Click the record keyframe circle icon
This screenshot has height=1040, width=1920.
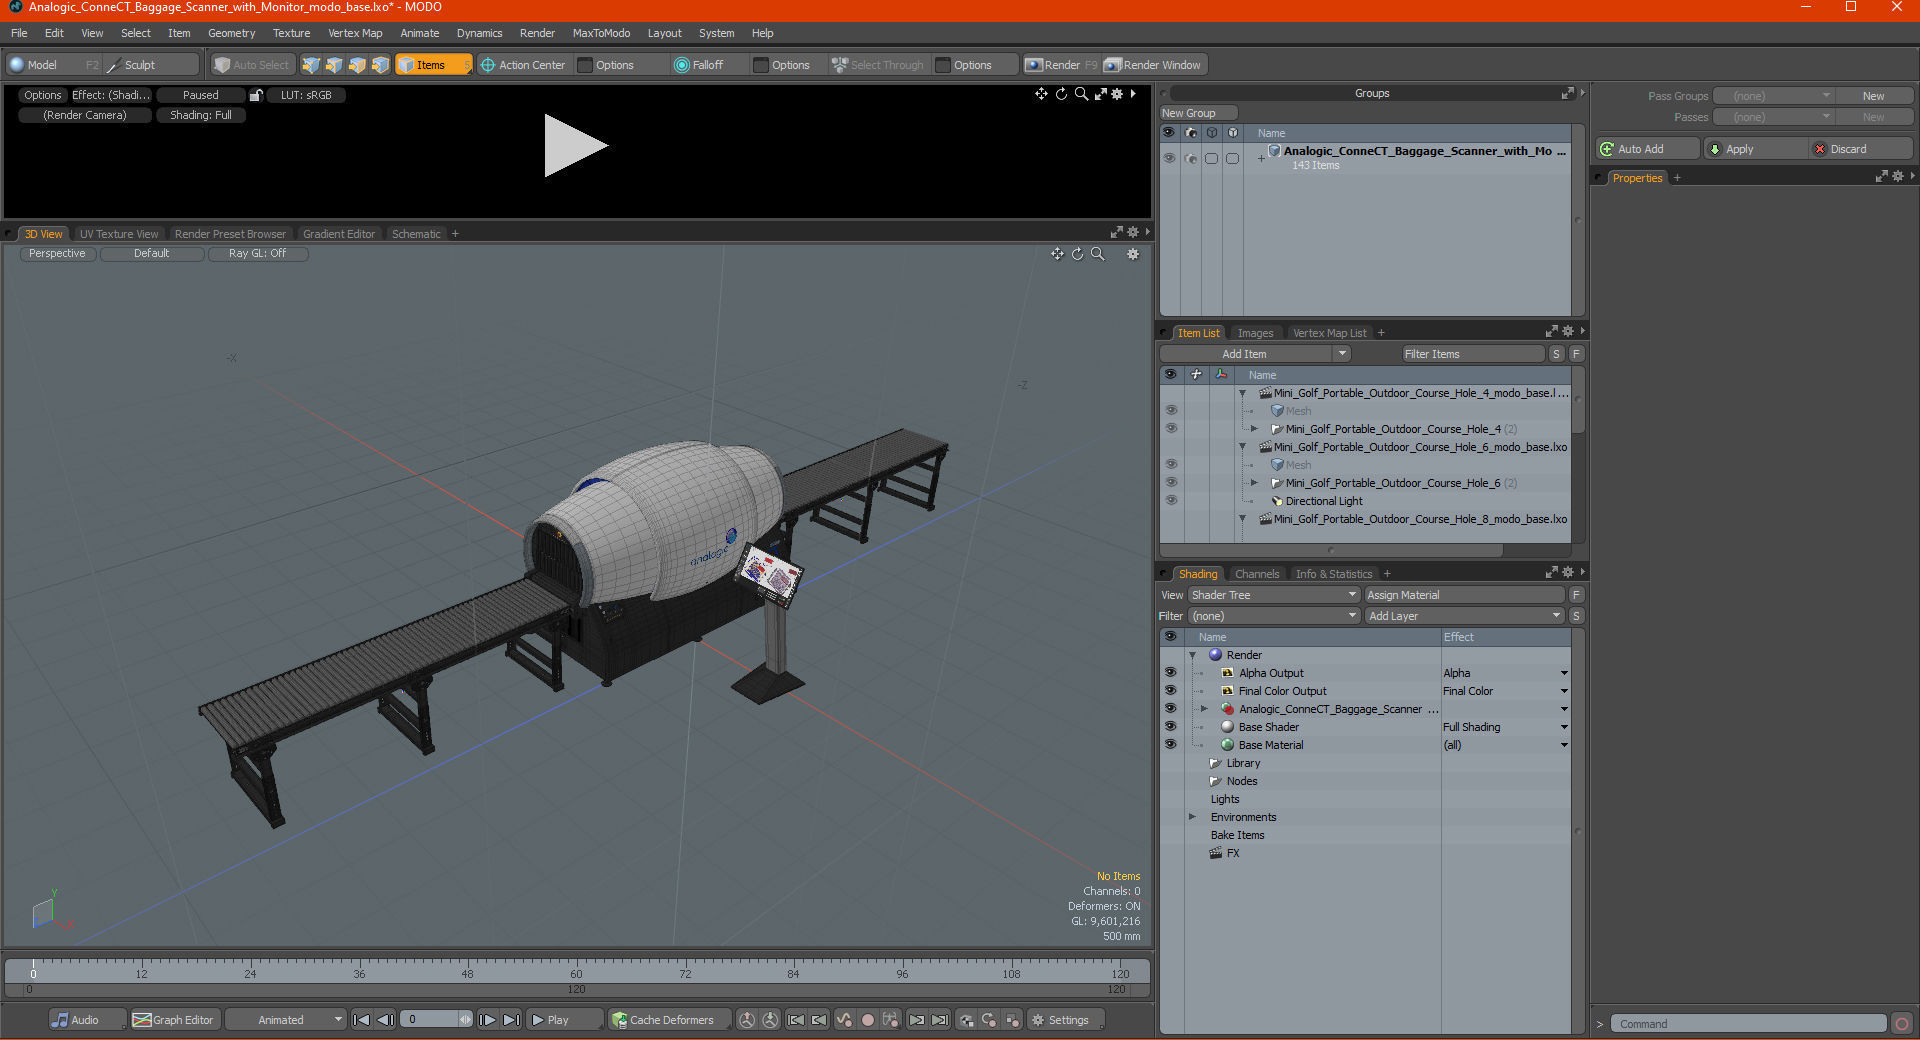coord(868,1020)
